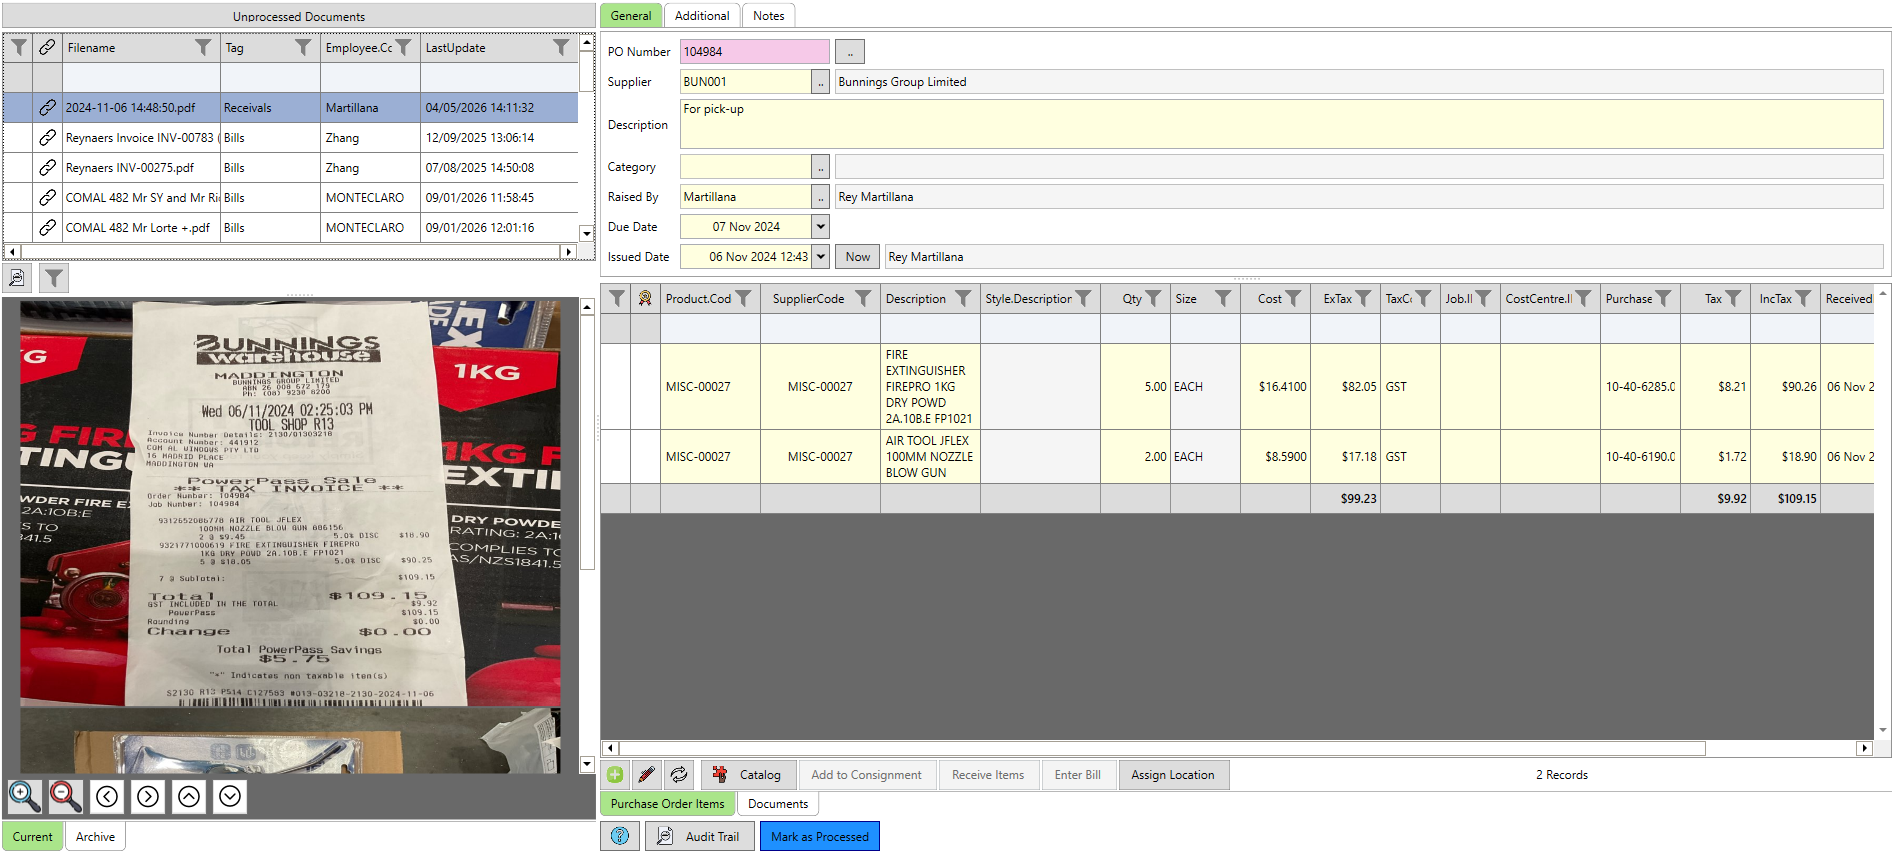
Task: Open the Issued Date dropdown calendar
Action: point(820,257)
